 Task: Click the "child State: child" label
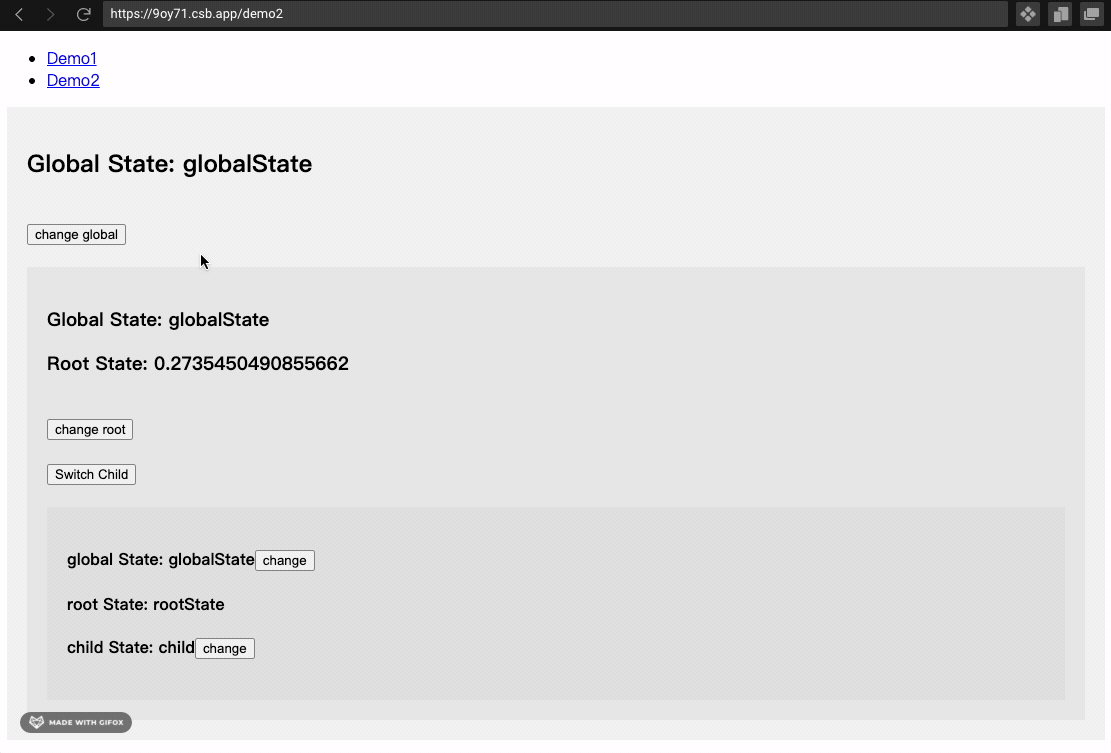pyautogui.click(x=130, y=647)
